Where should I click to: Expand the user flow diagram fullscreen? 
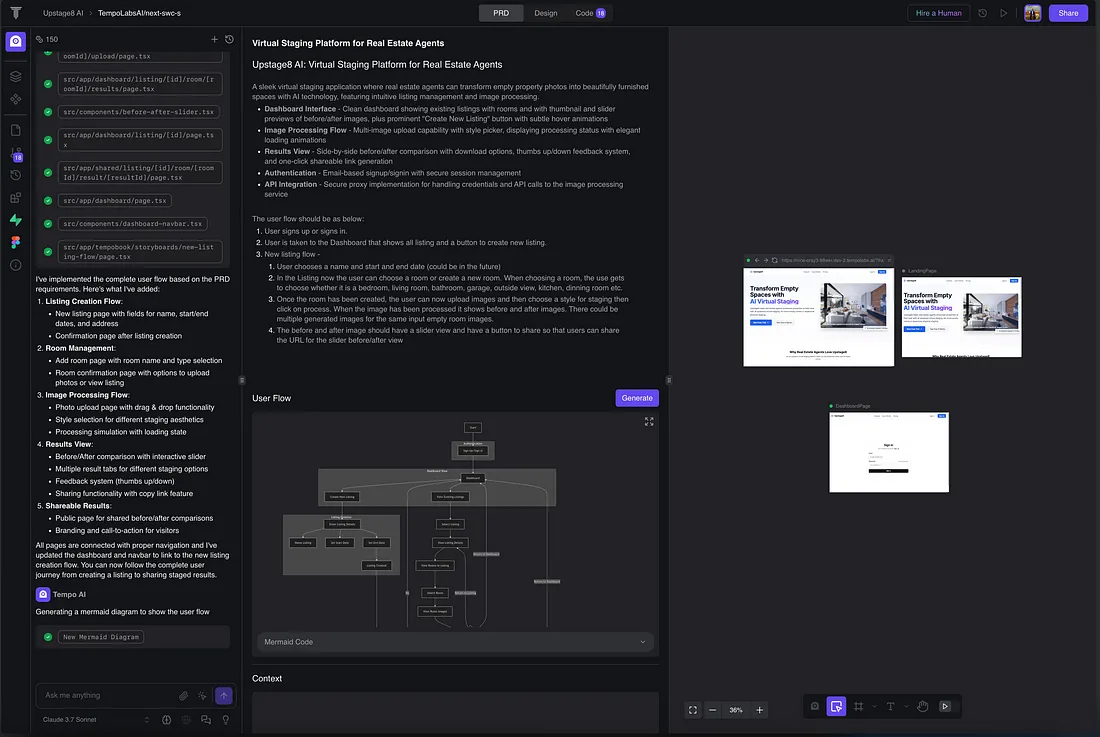point(649,422)
